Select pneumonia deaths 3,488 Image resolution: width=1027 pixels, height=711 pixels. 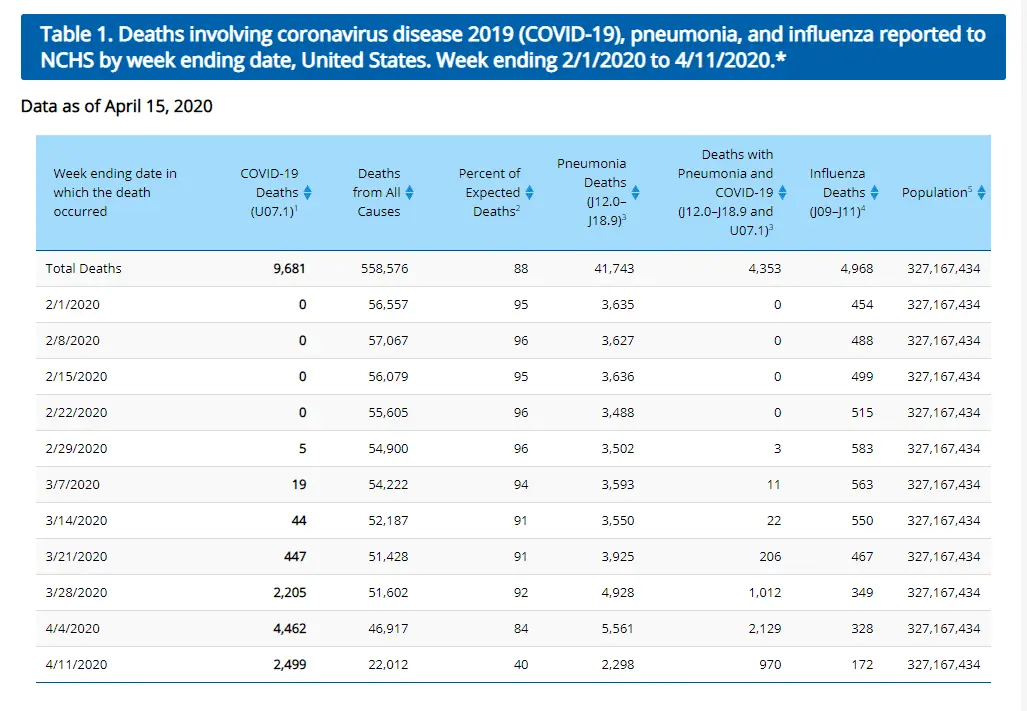pyautogui.click(x=618, y=412)
